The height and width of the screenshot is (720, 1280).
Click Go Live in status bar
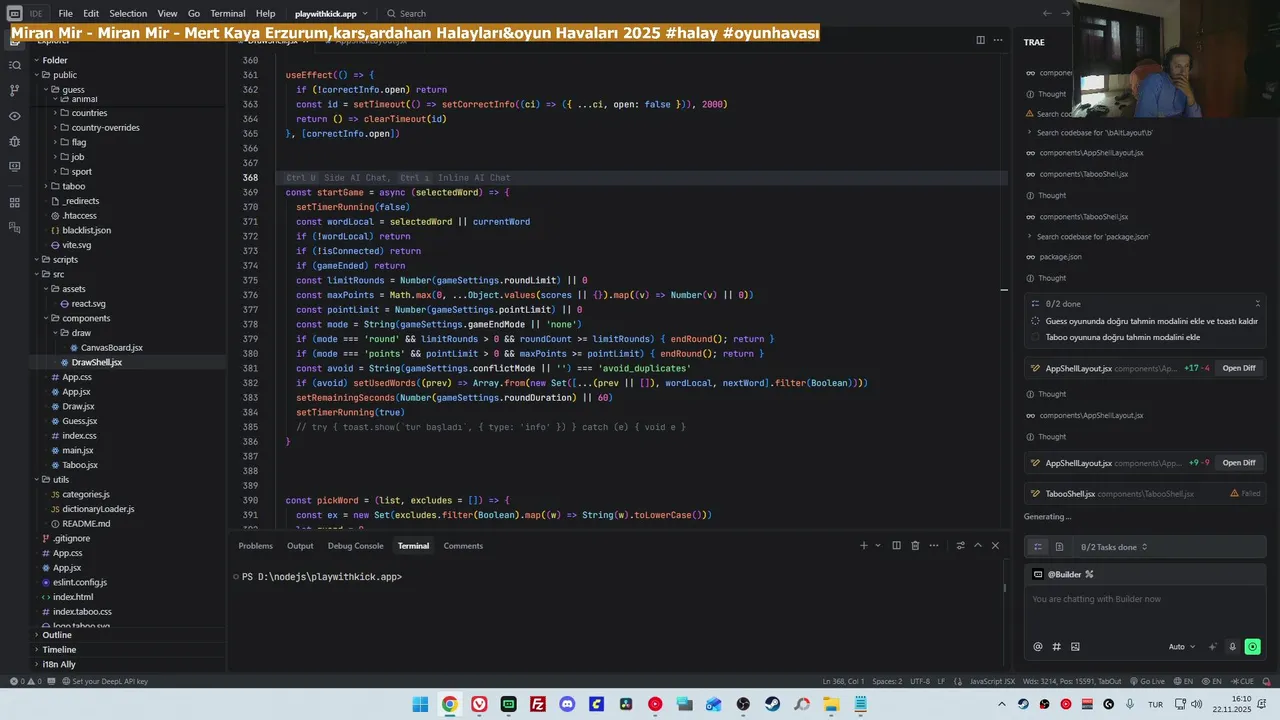pos(1147,682)
